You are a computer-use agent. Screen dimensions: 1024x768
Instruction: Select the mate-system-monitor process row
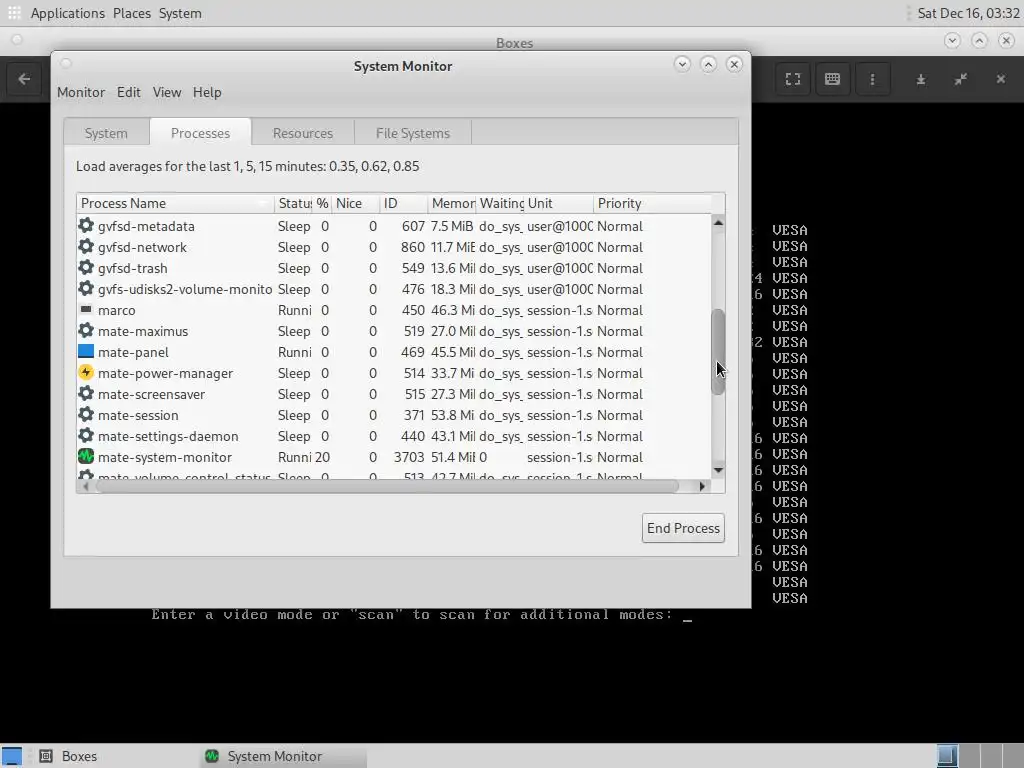(394, 457)
